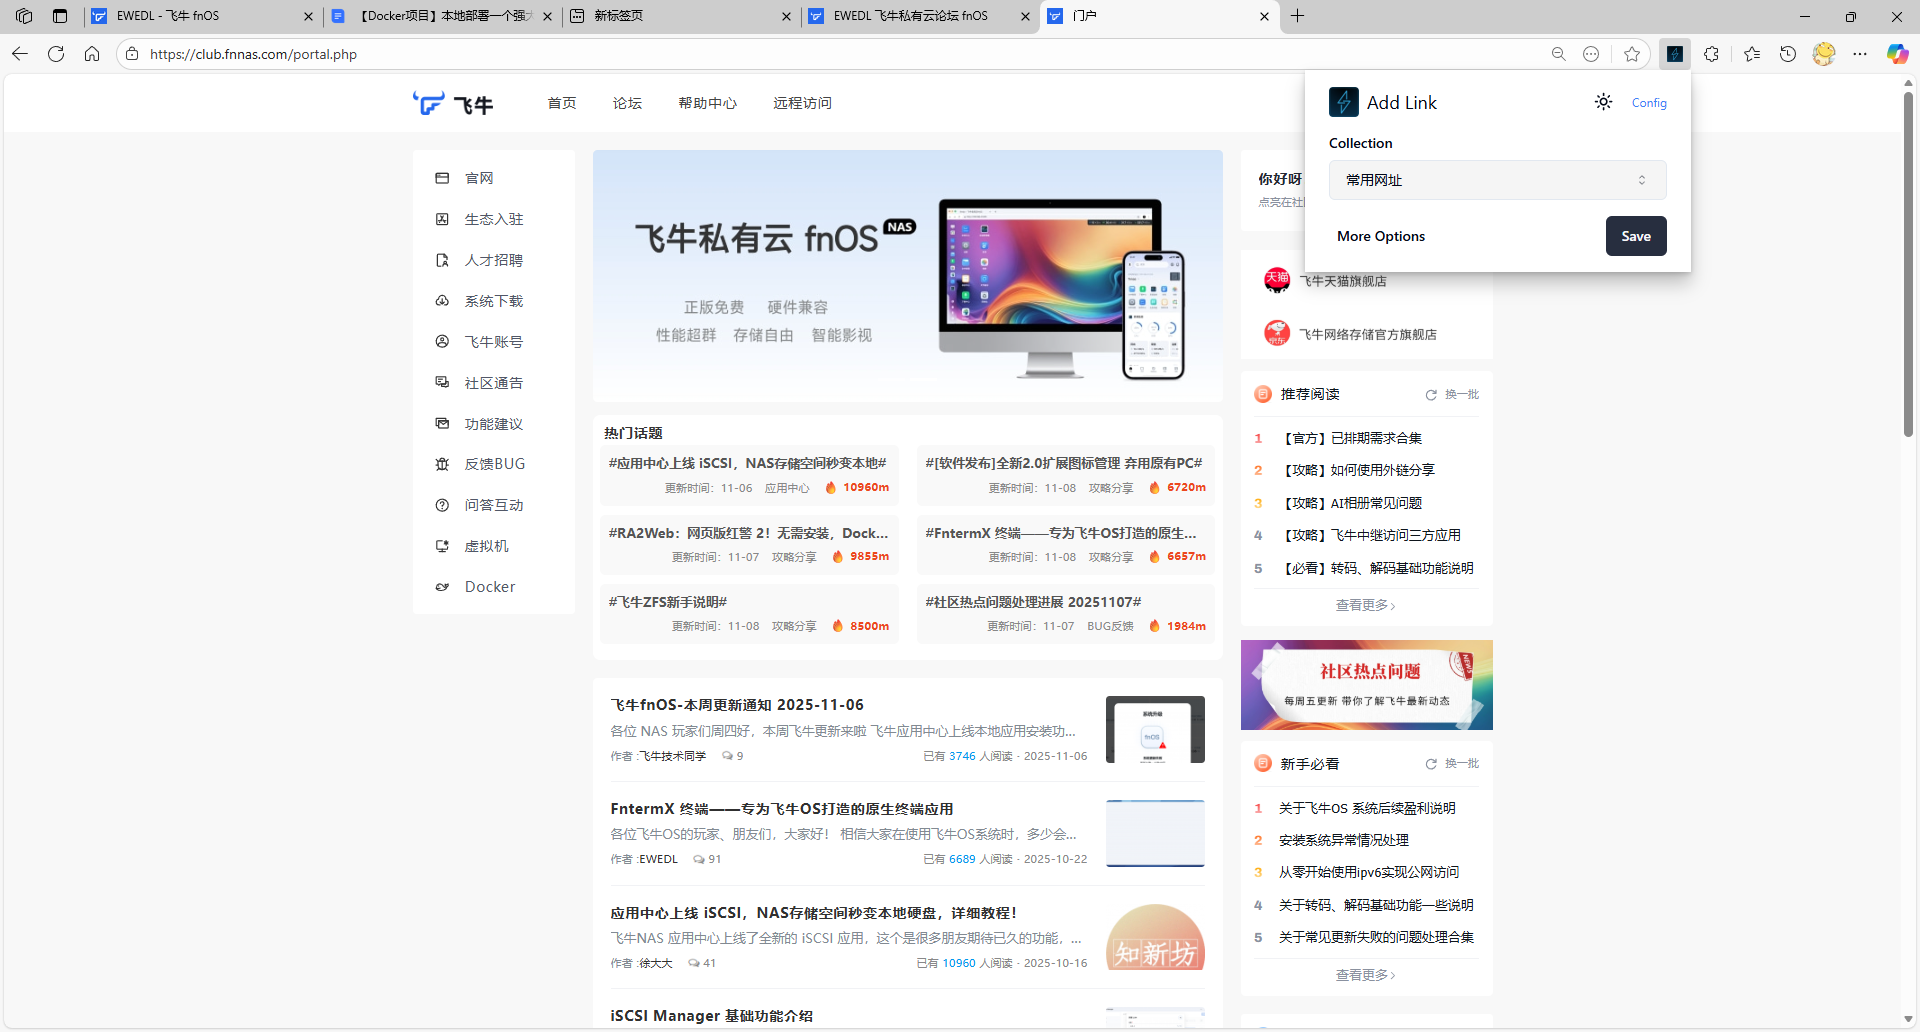1920x1032 pixels.
Task: Go back with the browser Back arrow
Action: click(x=20, y=54)
